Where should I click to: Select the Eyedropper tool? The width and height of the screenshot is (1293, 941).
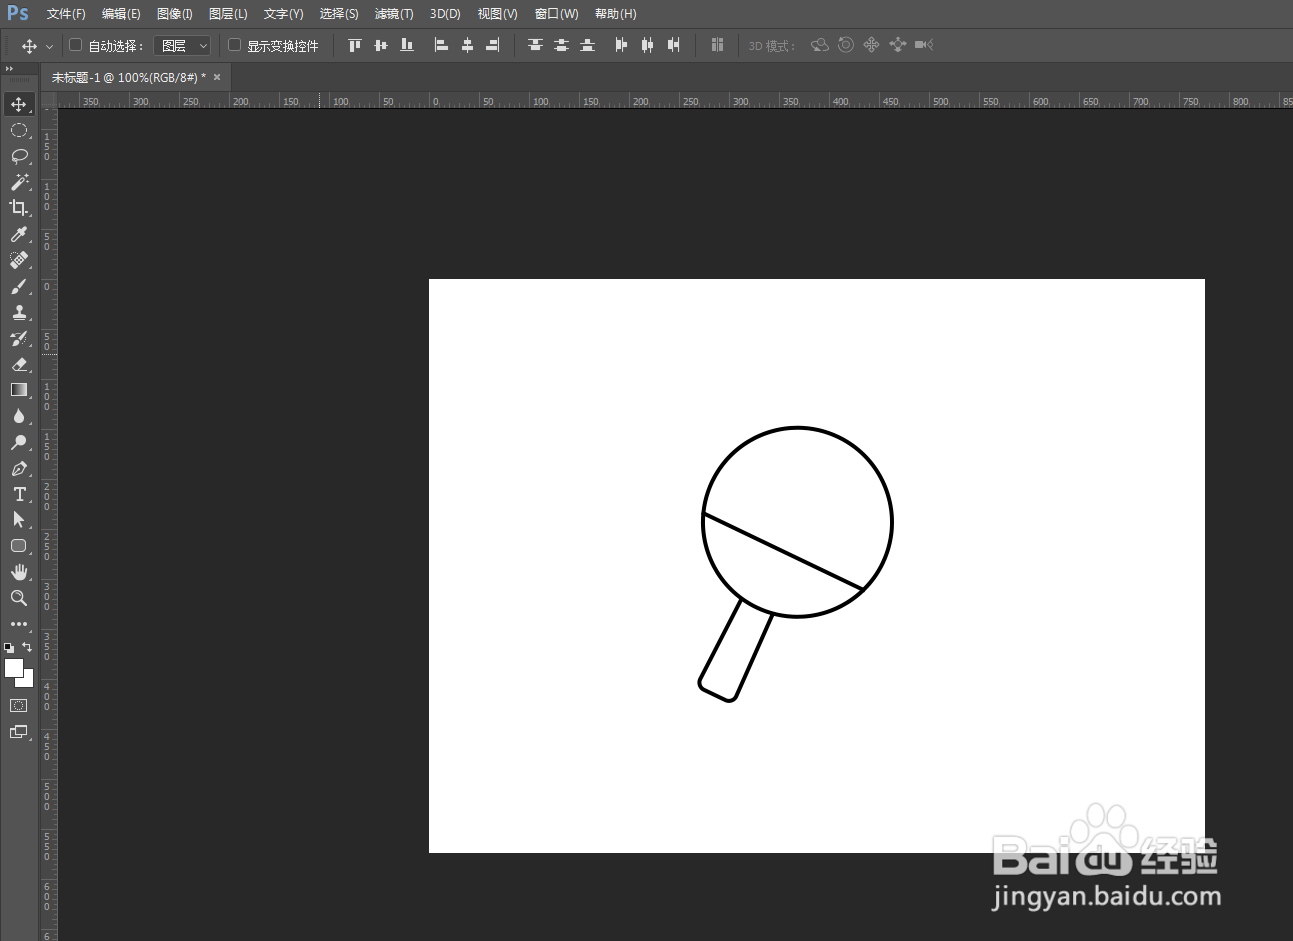tap(19, 234)
